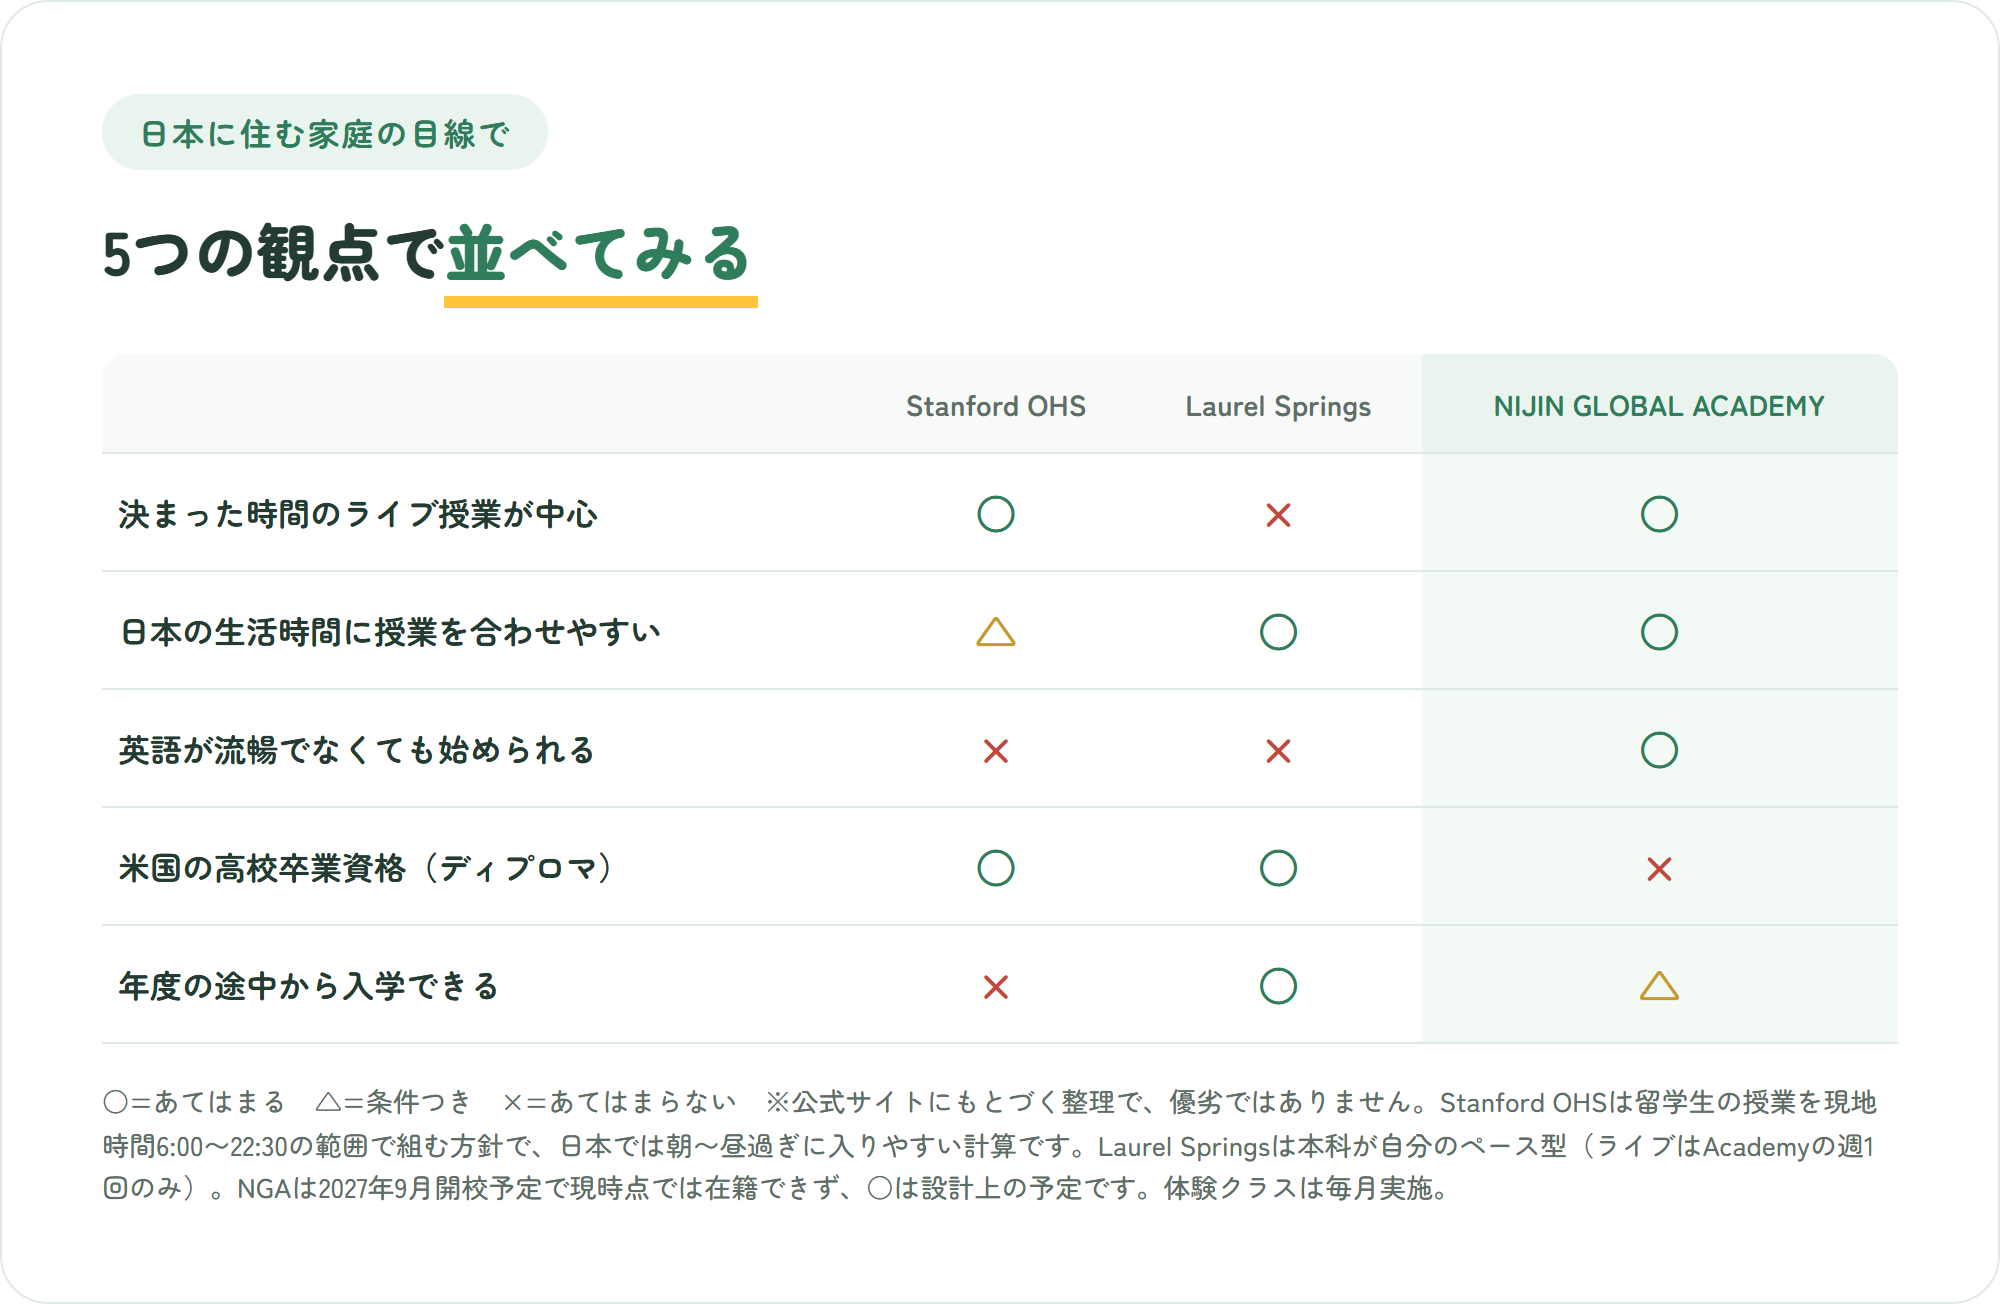Click the Stanford OHS cross in 英語が流暢でなくても row
The image size is (2000, 1304).
tap(995, 751)
